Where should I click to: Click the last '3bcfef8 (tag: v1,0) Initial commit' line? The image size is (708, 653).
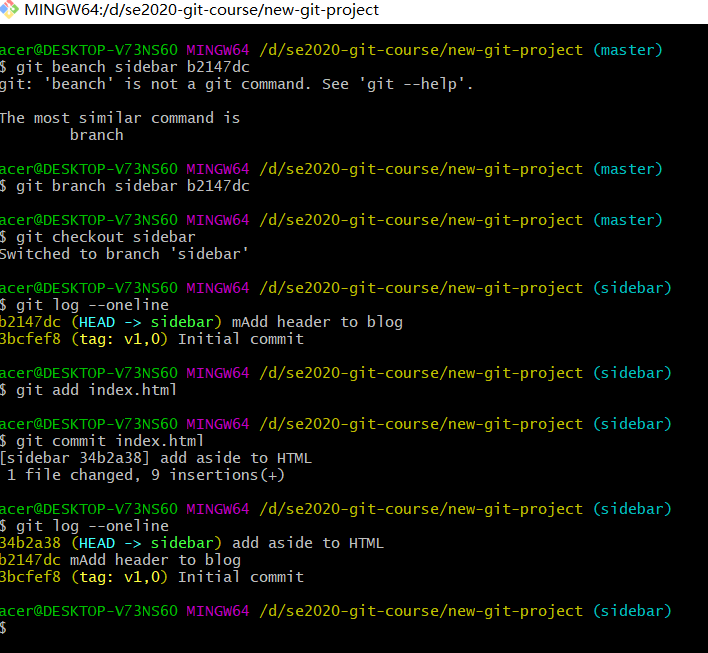(x=152, y=577)
